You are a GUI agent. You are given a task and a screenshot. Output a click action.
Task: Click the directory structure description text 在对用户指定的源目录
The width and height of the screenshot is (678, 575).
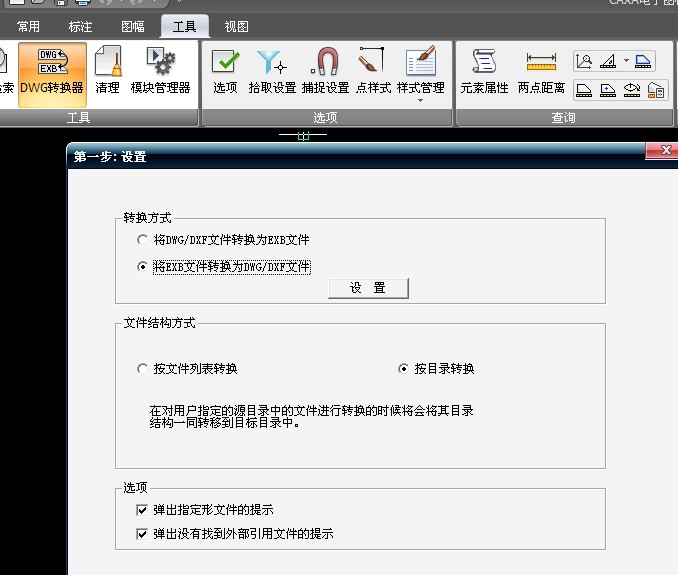click(x=311, y=416)
